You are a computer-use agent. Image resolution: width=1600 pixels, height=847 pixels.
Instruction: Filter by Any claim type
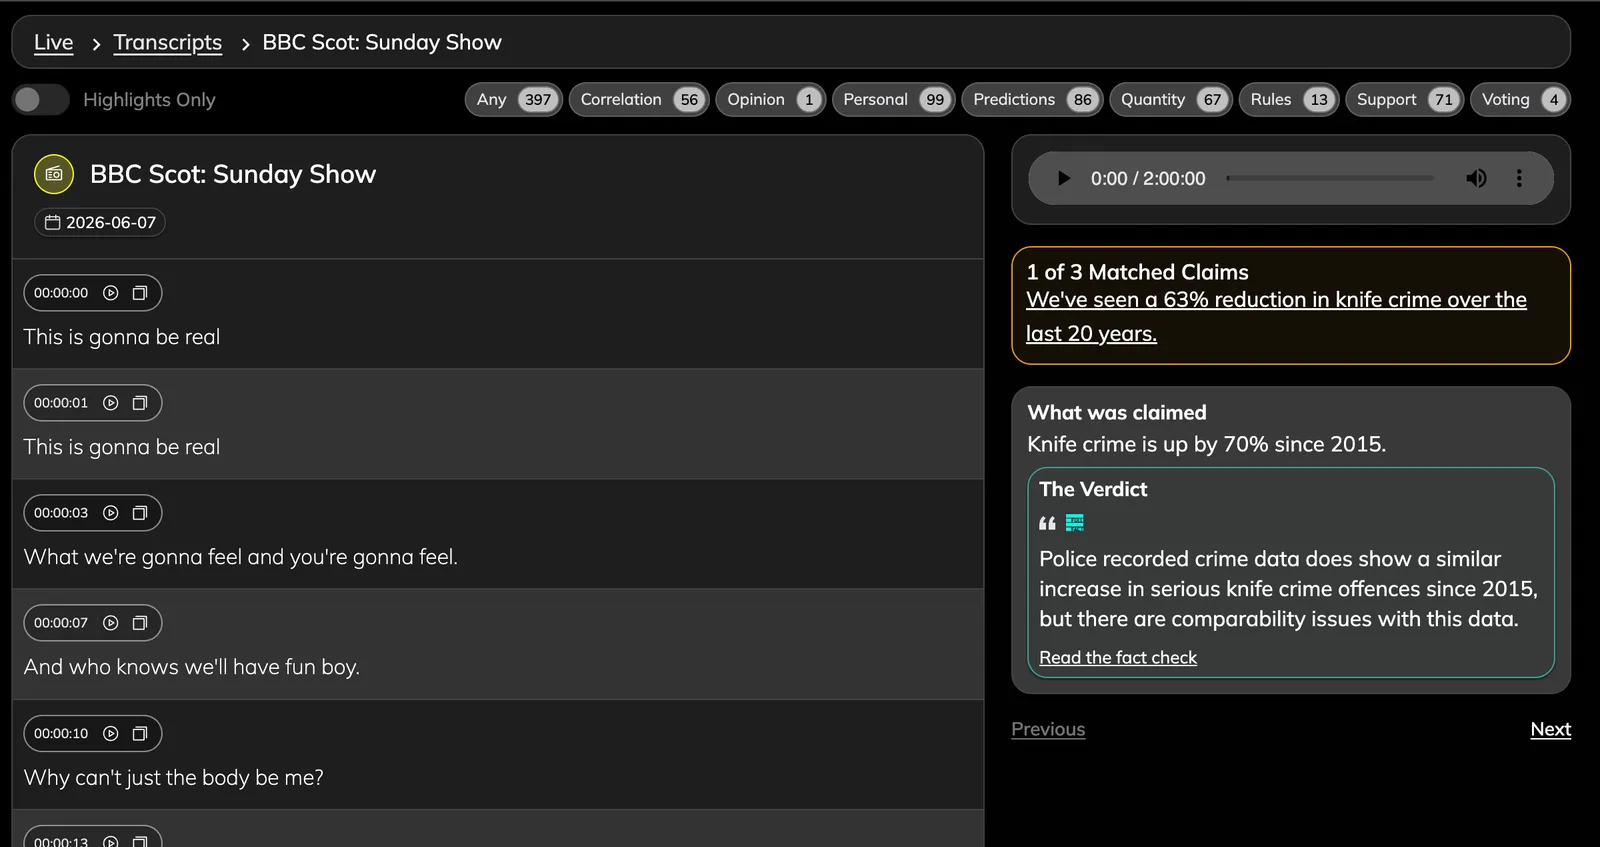[x=514, y=99]
